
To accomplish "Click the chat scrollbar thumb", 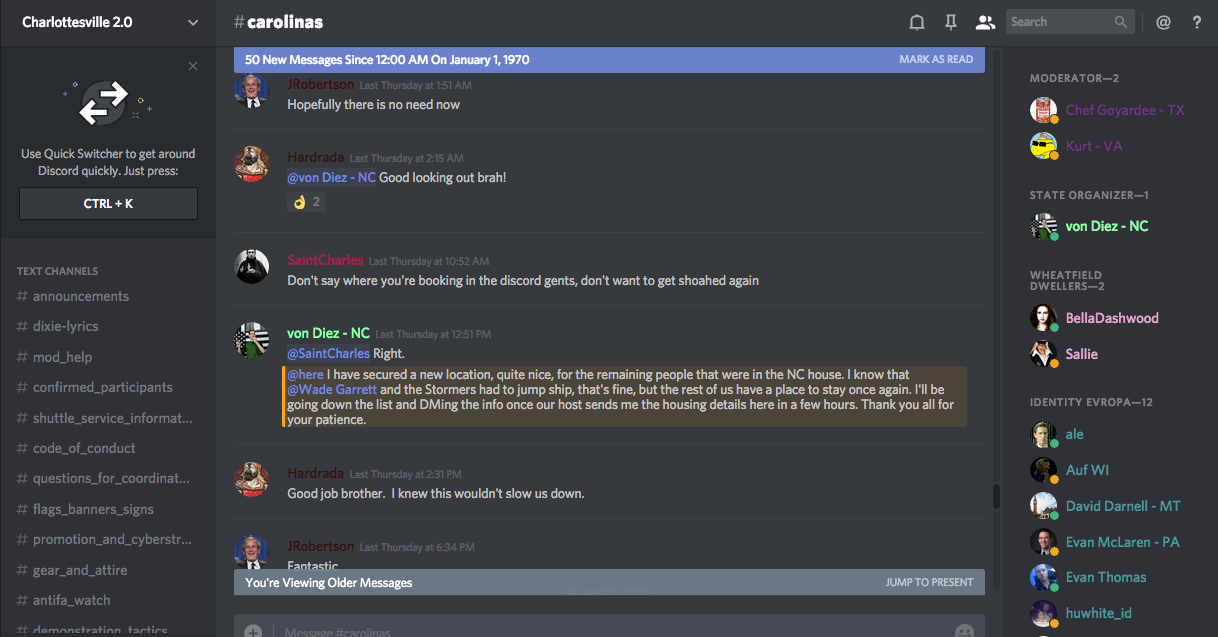I will coord(995,496).
